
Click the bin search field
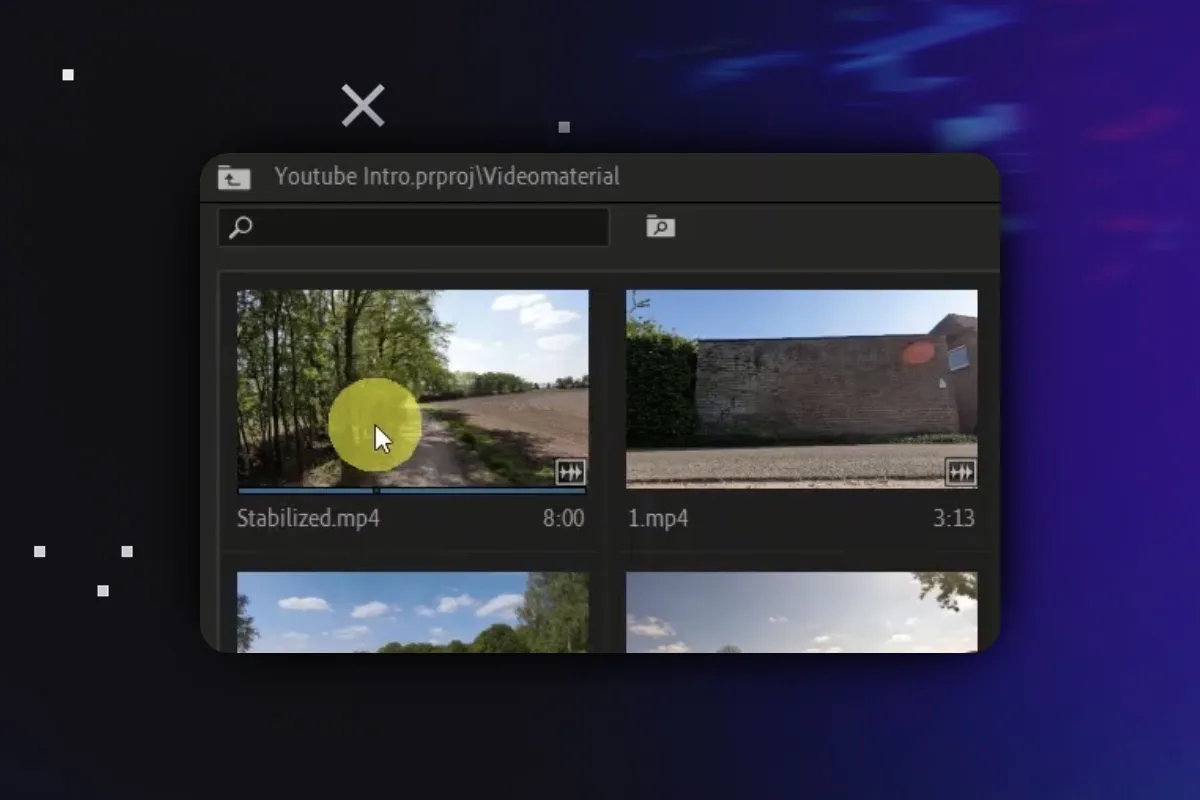tap(413, 227)
